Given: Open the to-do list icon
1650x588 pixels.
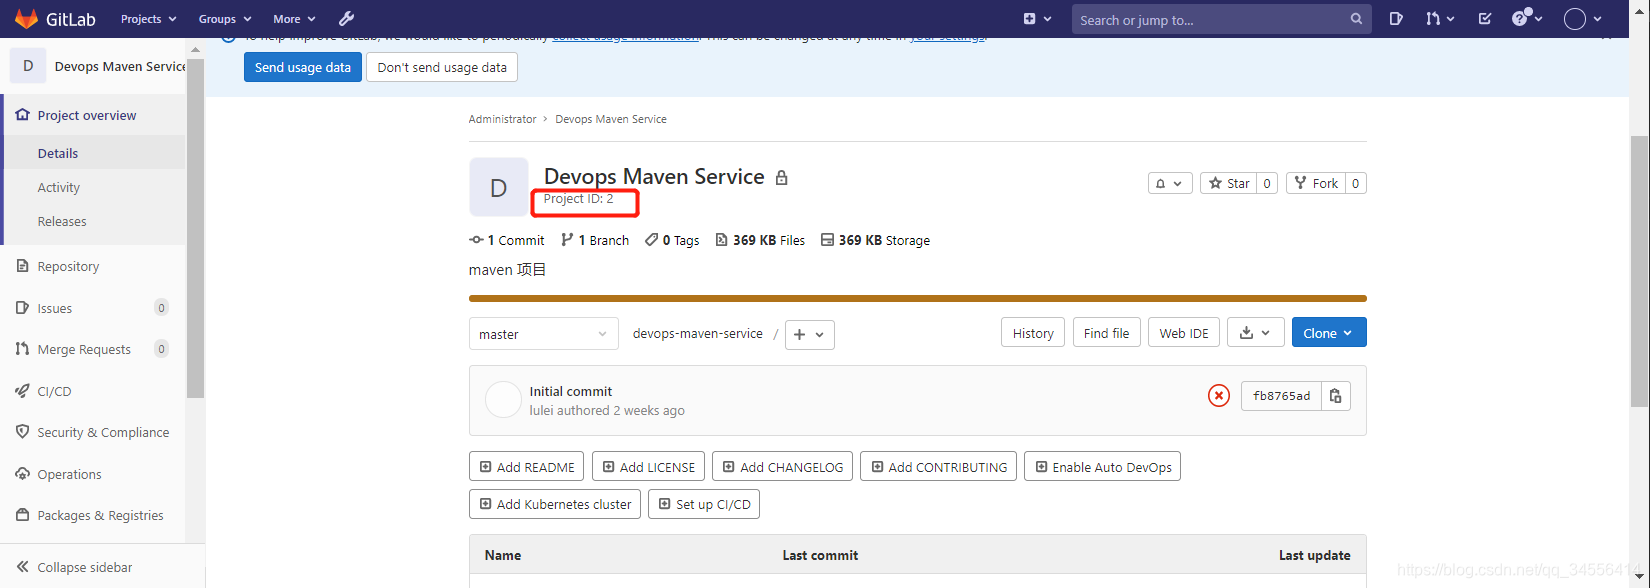Looking at the screenshot, I should 1485,19.
